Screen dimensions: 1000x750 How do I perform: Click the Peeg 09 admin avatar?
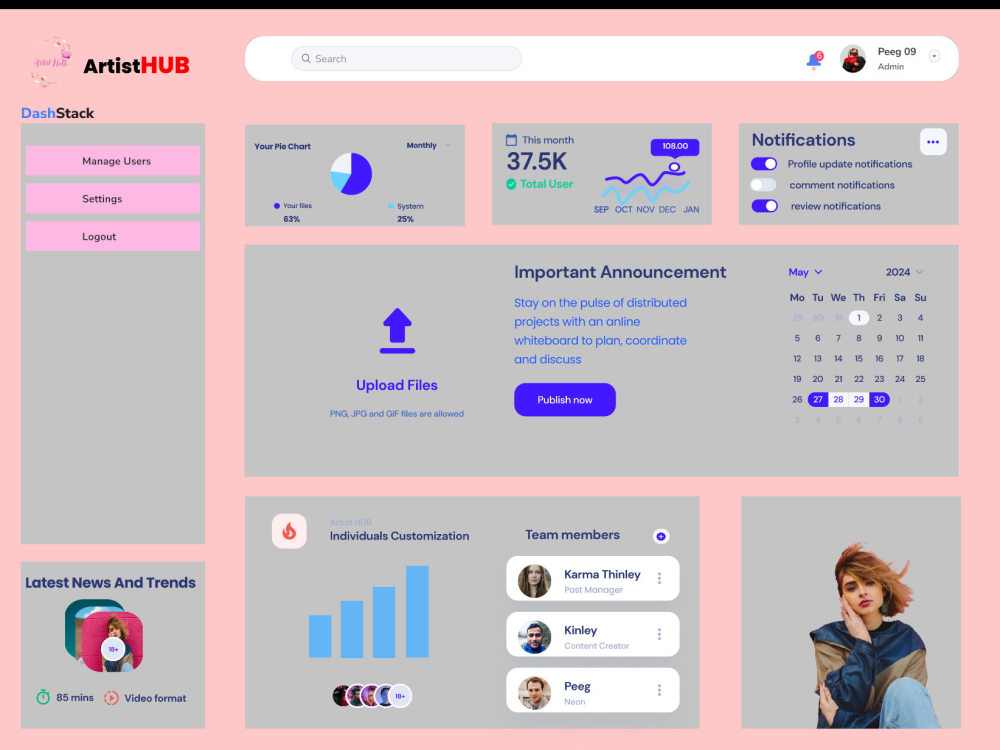tap(853, 59)
